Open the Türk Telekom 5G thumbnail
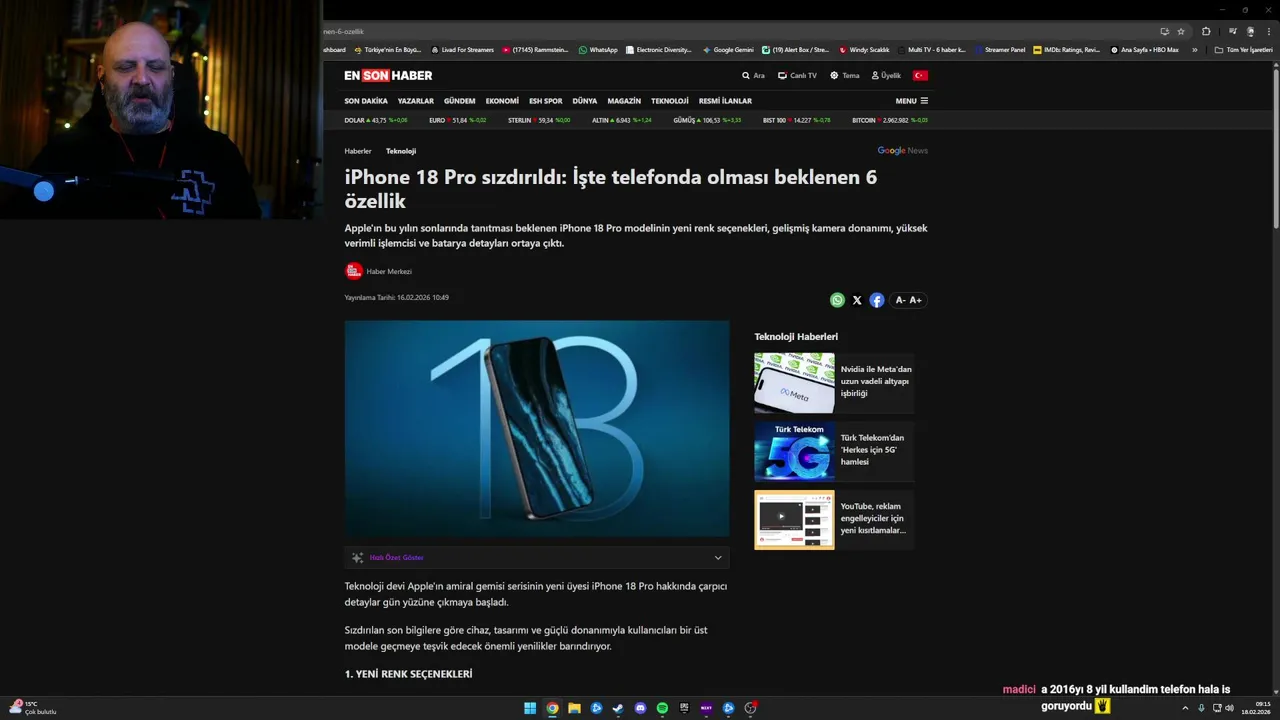Screen dimensions: 1280x720 794,451
